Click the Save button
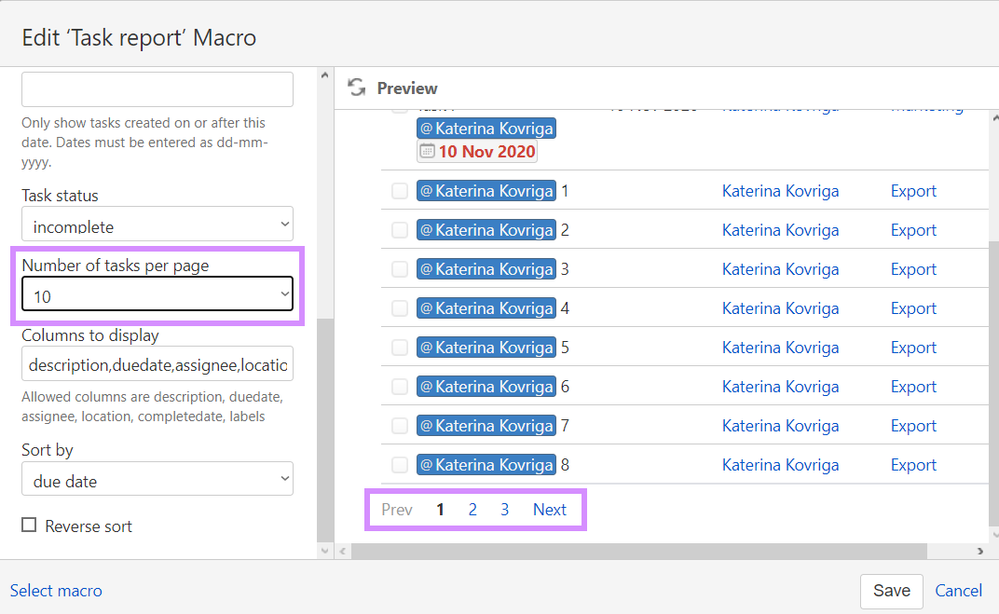999x614 pixels. (891, 591)
